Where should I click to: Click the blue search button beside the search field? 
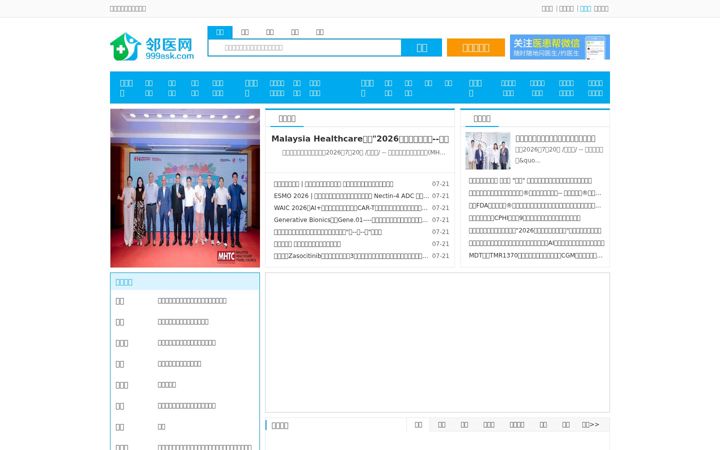tap(422, 48)
